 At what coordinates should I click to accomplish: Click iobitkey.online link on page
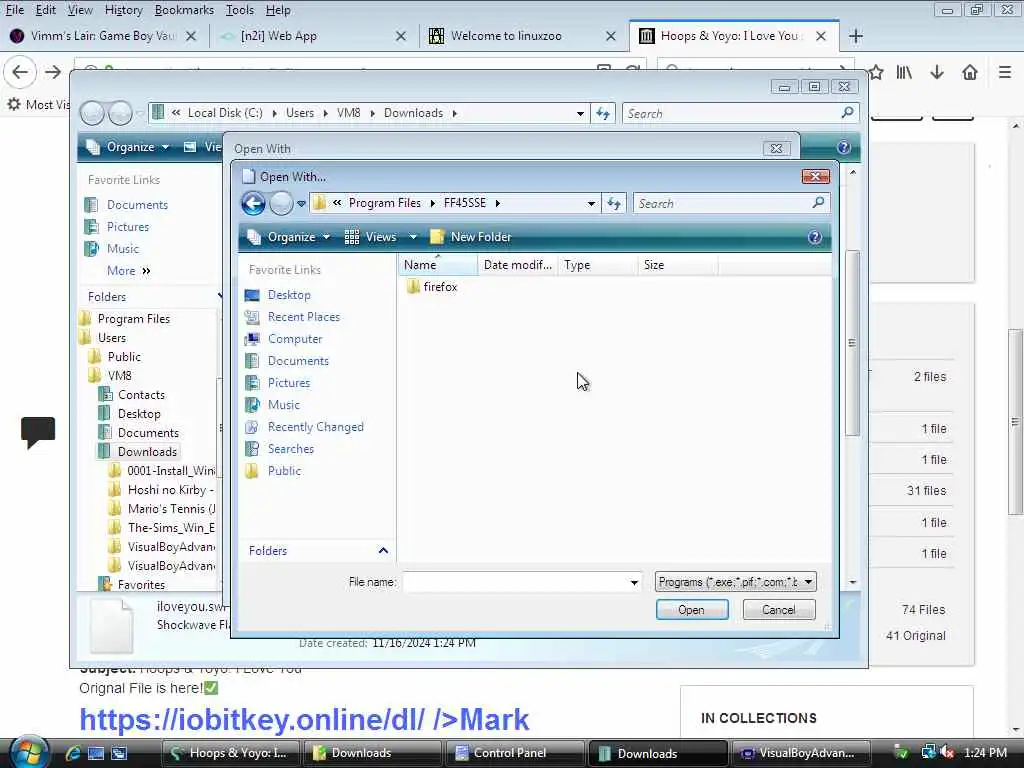pos(304,719)
